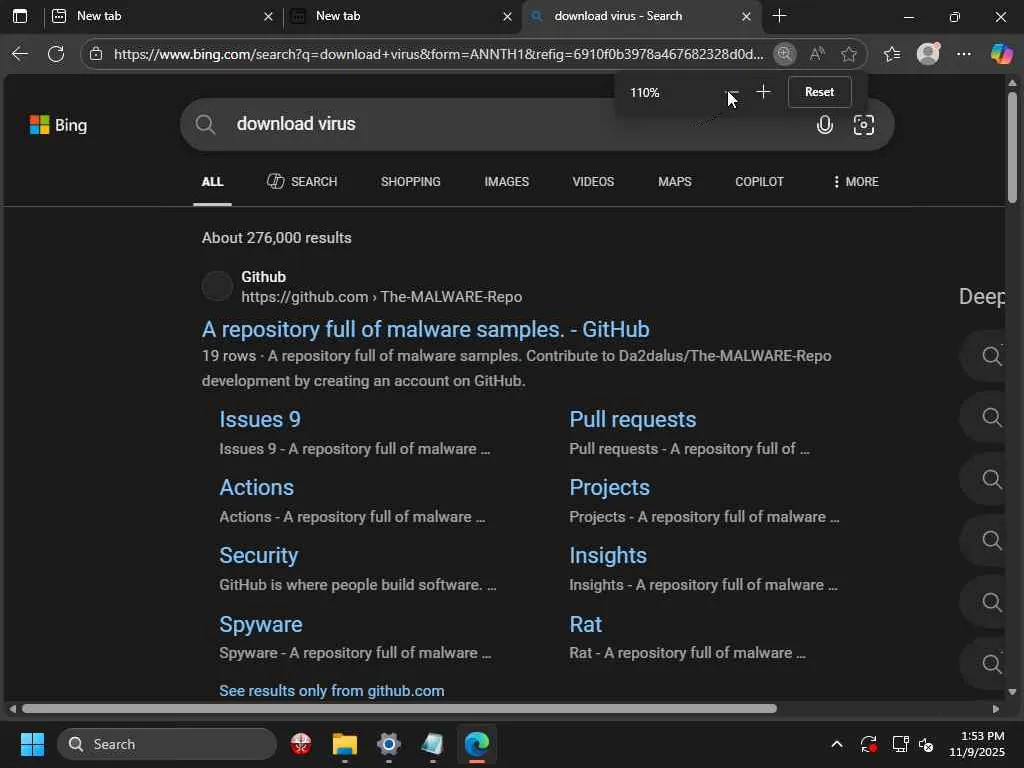1024x768 pixels.
Task: Launch Copilot from Edge toolbar
Action: point(1001,54)
